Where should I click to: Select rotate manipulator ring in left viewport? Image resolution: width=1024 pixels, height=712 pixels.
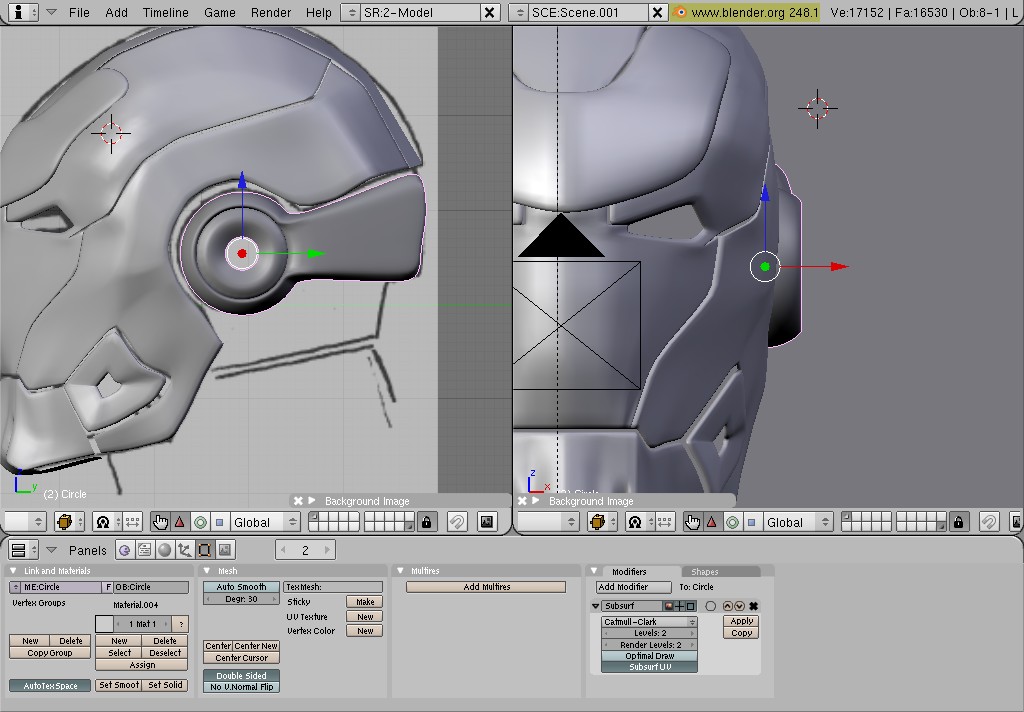point(200,522)
